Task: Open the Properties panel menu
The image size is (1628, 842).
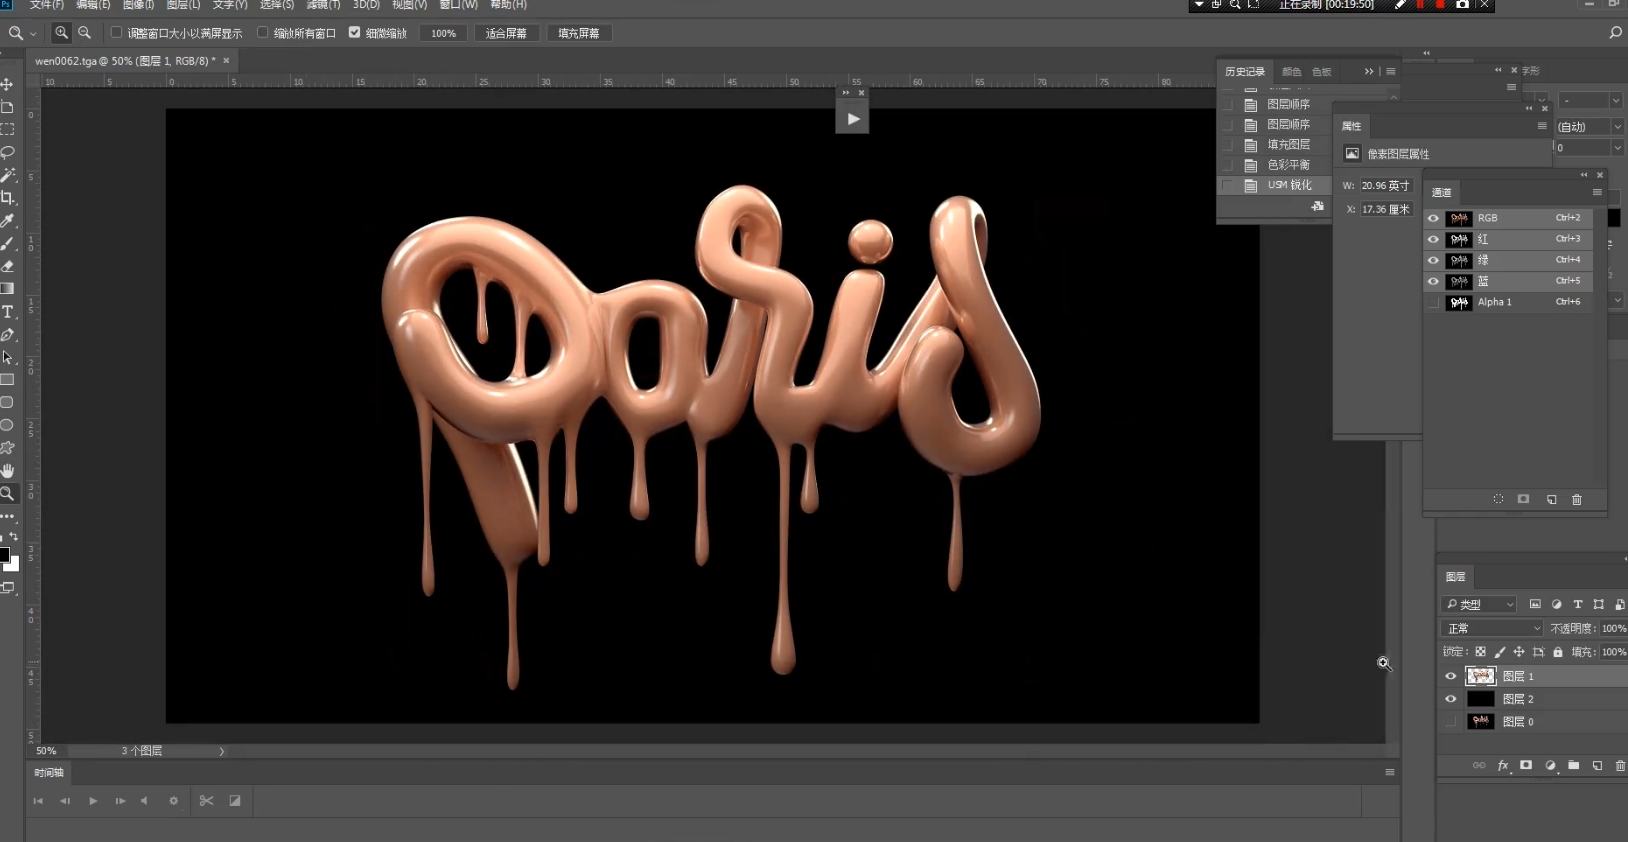Action: (x=1541, y=126)
